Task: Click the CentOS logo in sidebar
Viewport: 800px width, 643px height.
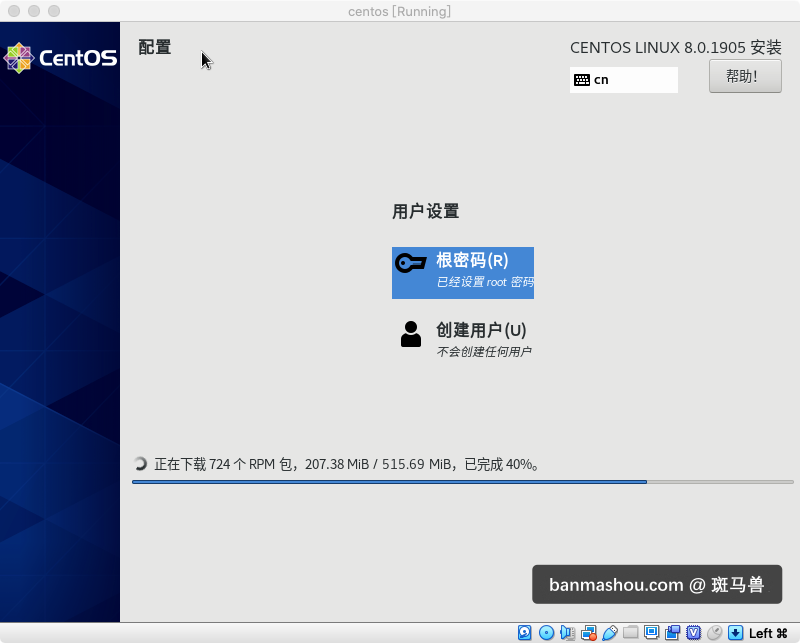Action: [x=60, y=58]
